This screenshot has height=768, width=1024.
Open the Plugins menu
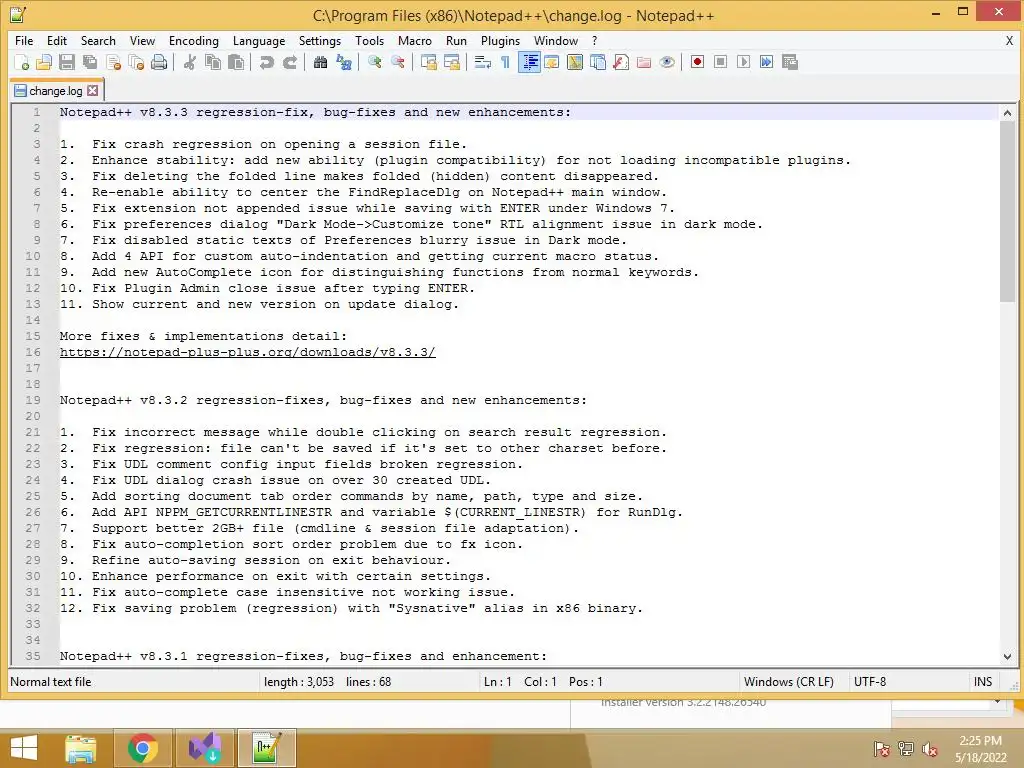pyautogui.click(x=500, y=40)
